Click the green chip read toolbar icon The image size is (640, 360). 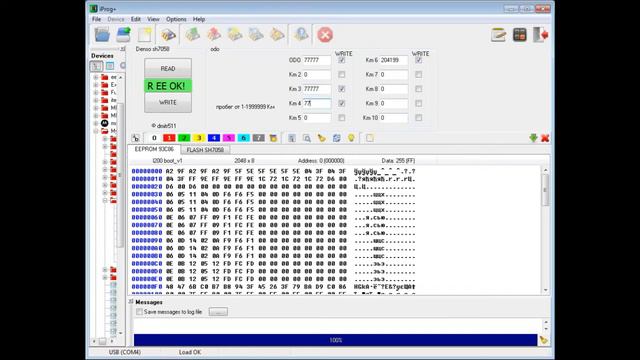[192, 35]
